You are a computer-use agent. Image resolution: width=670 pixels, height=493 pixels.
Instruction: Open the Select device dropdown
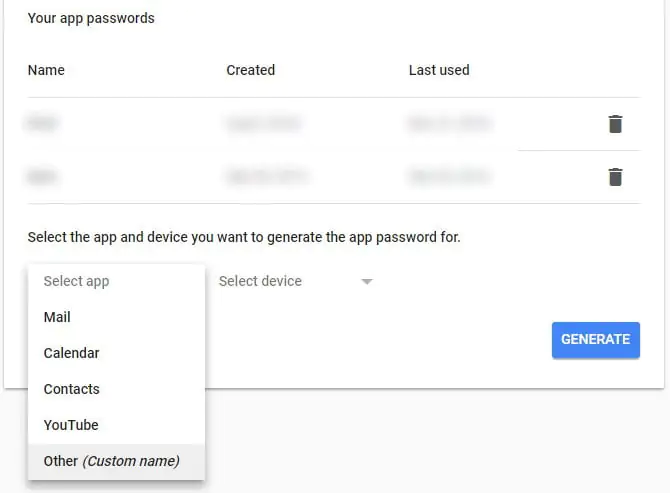coord(260,281)
